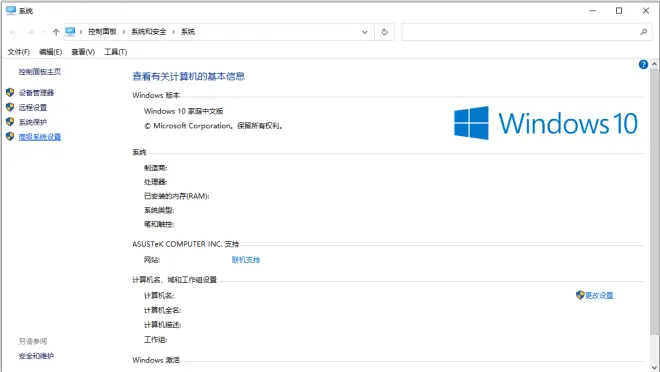
Task: Click the 已安装的内存(RAM) label
Action: coord(176,196)
